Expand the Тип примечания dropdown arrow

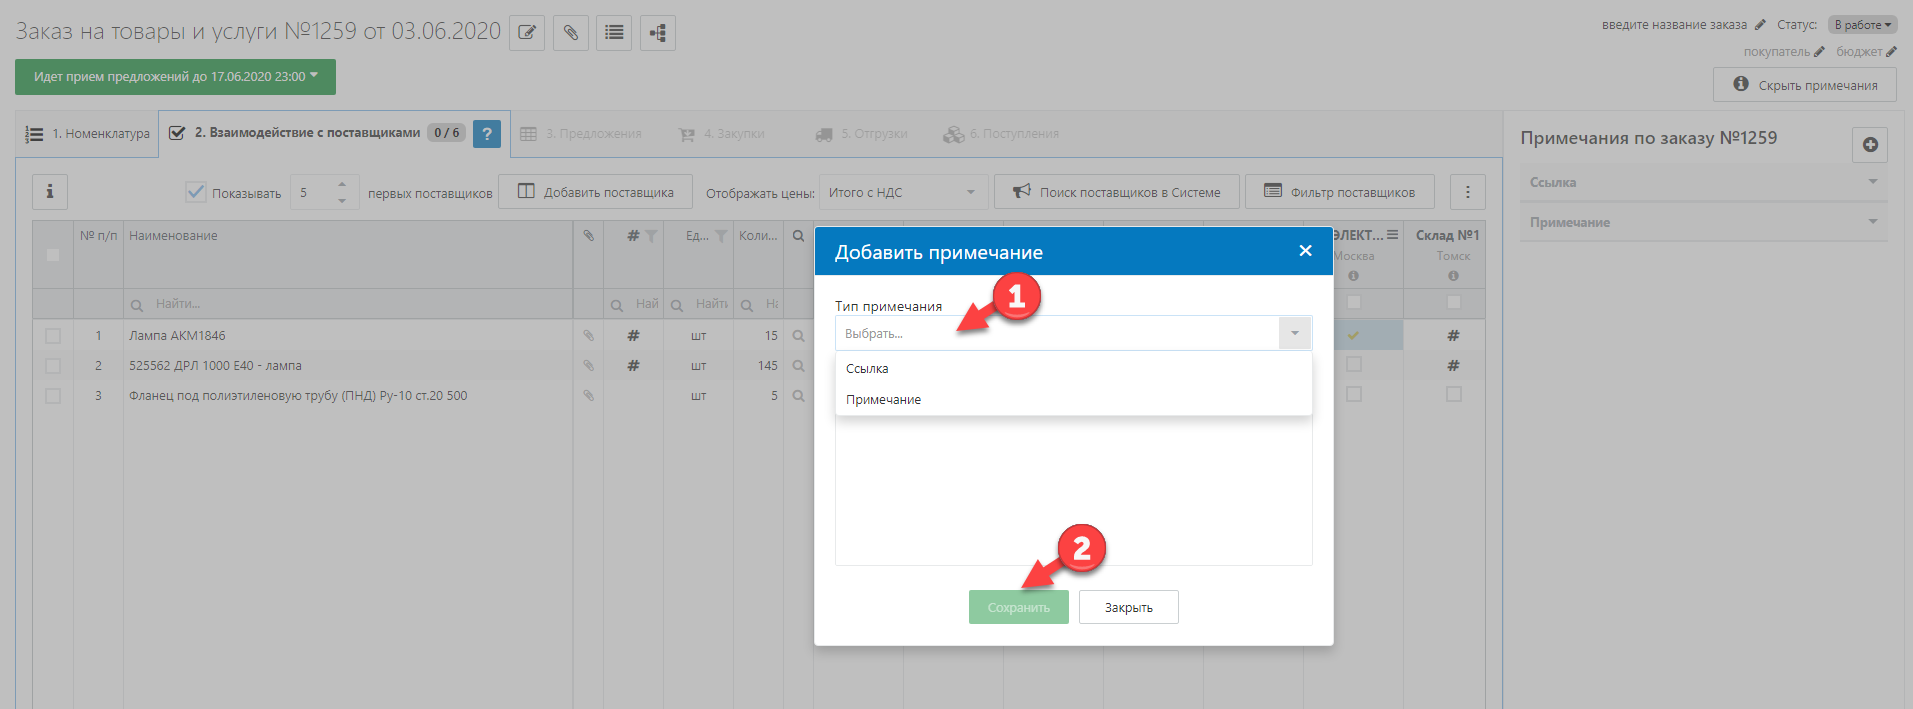1294,333
